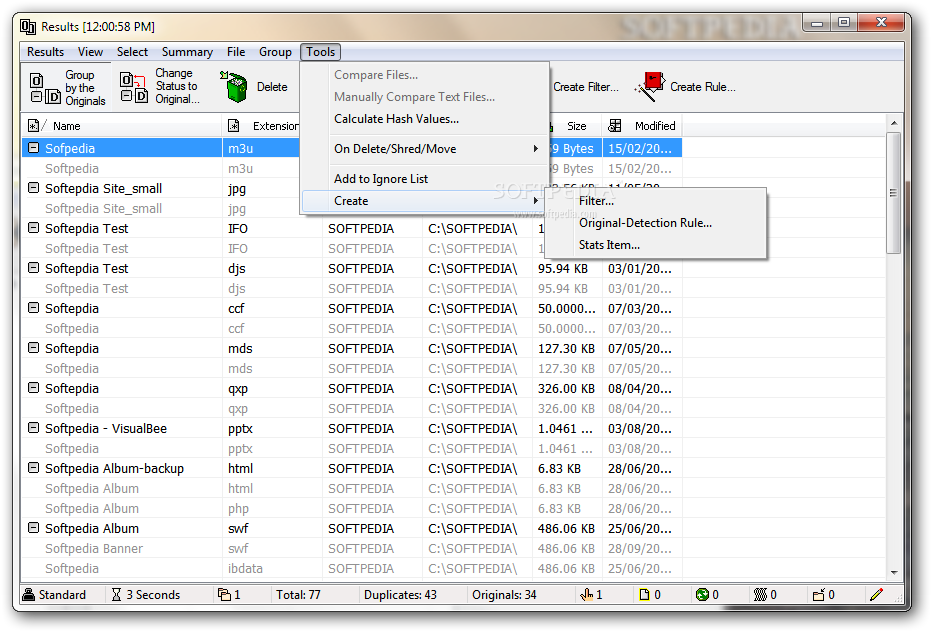The width and height of the screenshot is (932, 632).
Task: Click the Results window title bar icon
Action: coord(28,27)
